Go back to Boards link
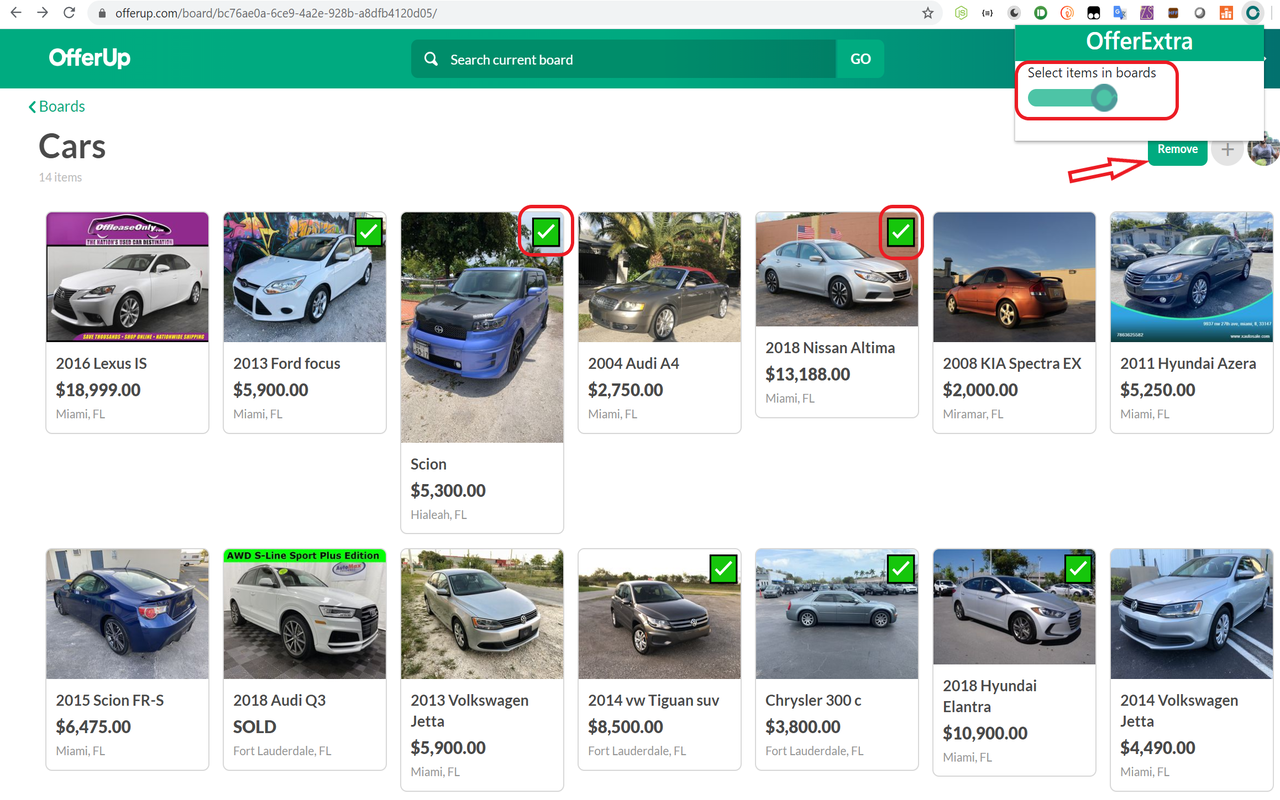 56,106
